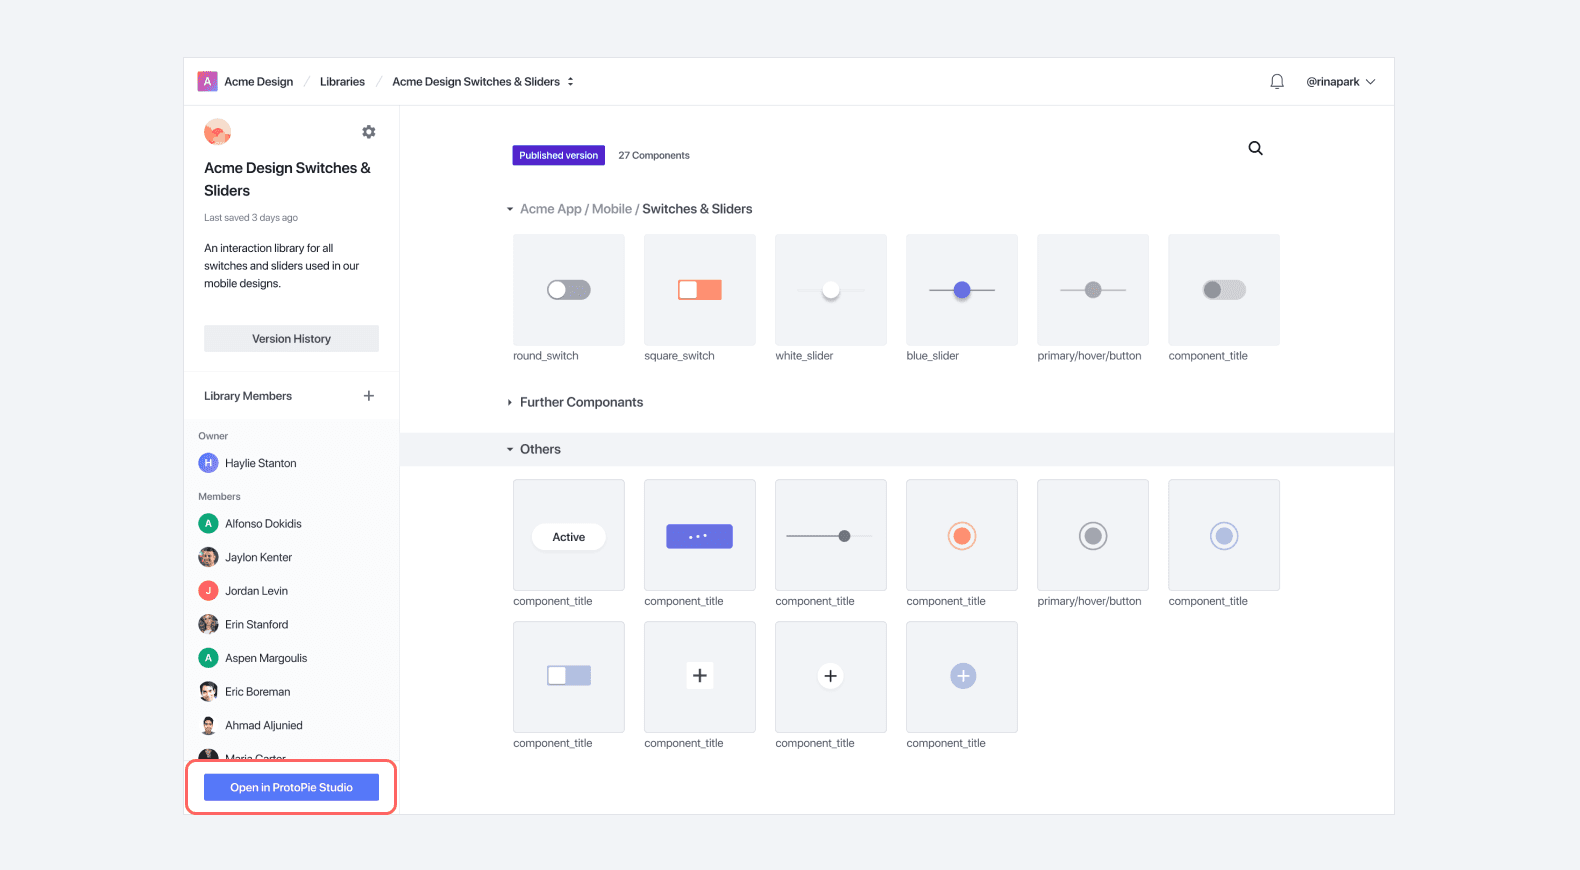This screenshot has height=870, width=1580.
Task: Click the 27 Components label
Action: coord(654,155)
